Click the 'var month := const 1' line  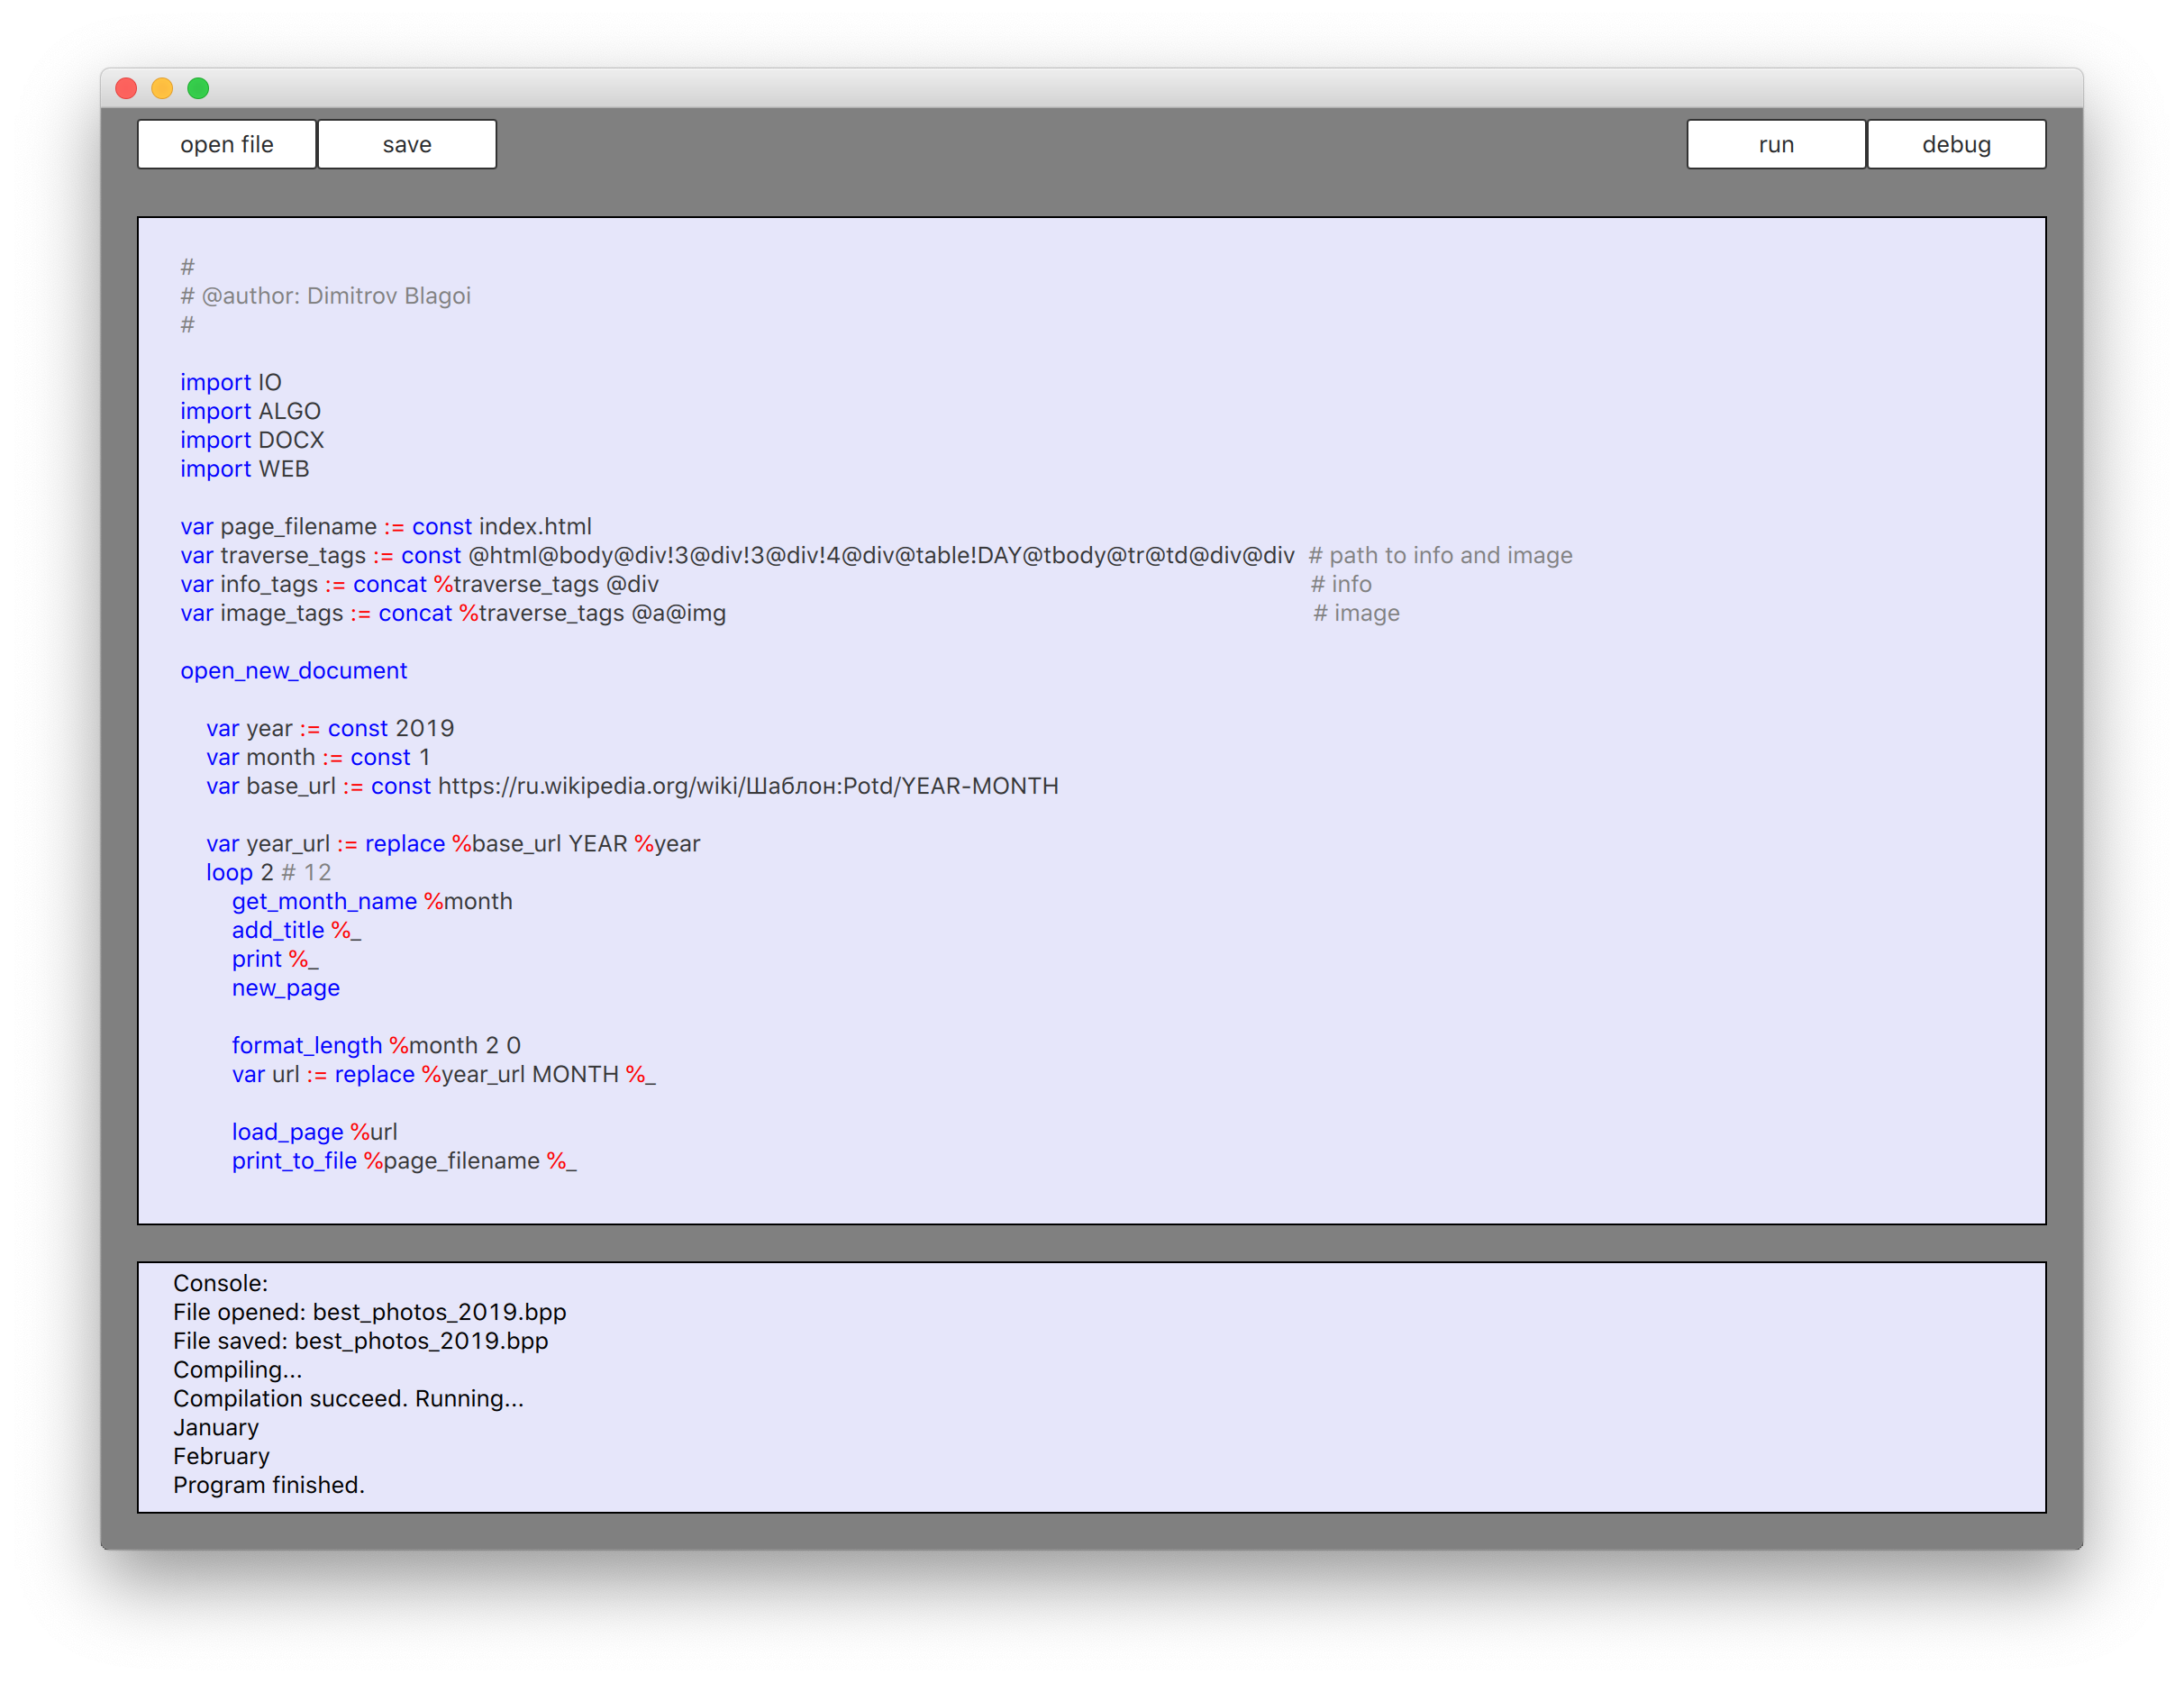318,757
